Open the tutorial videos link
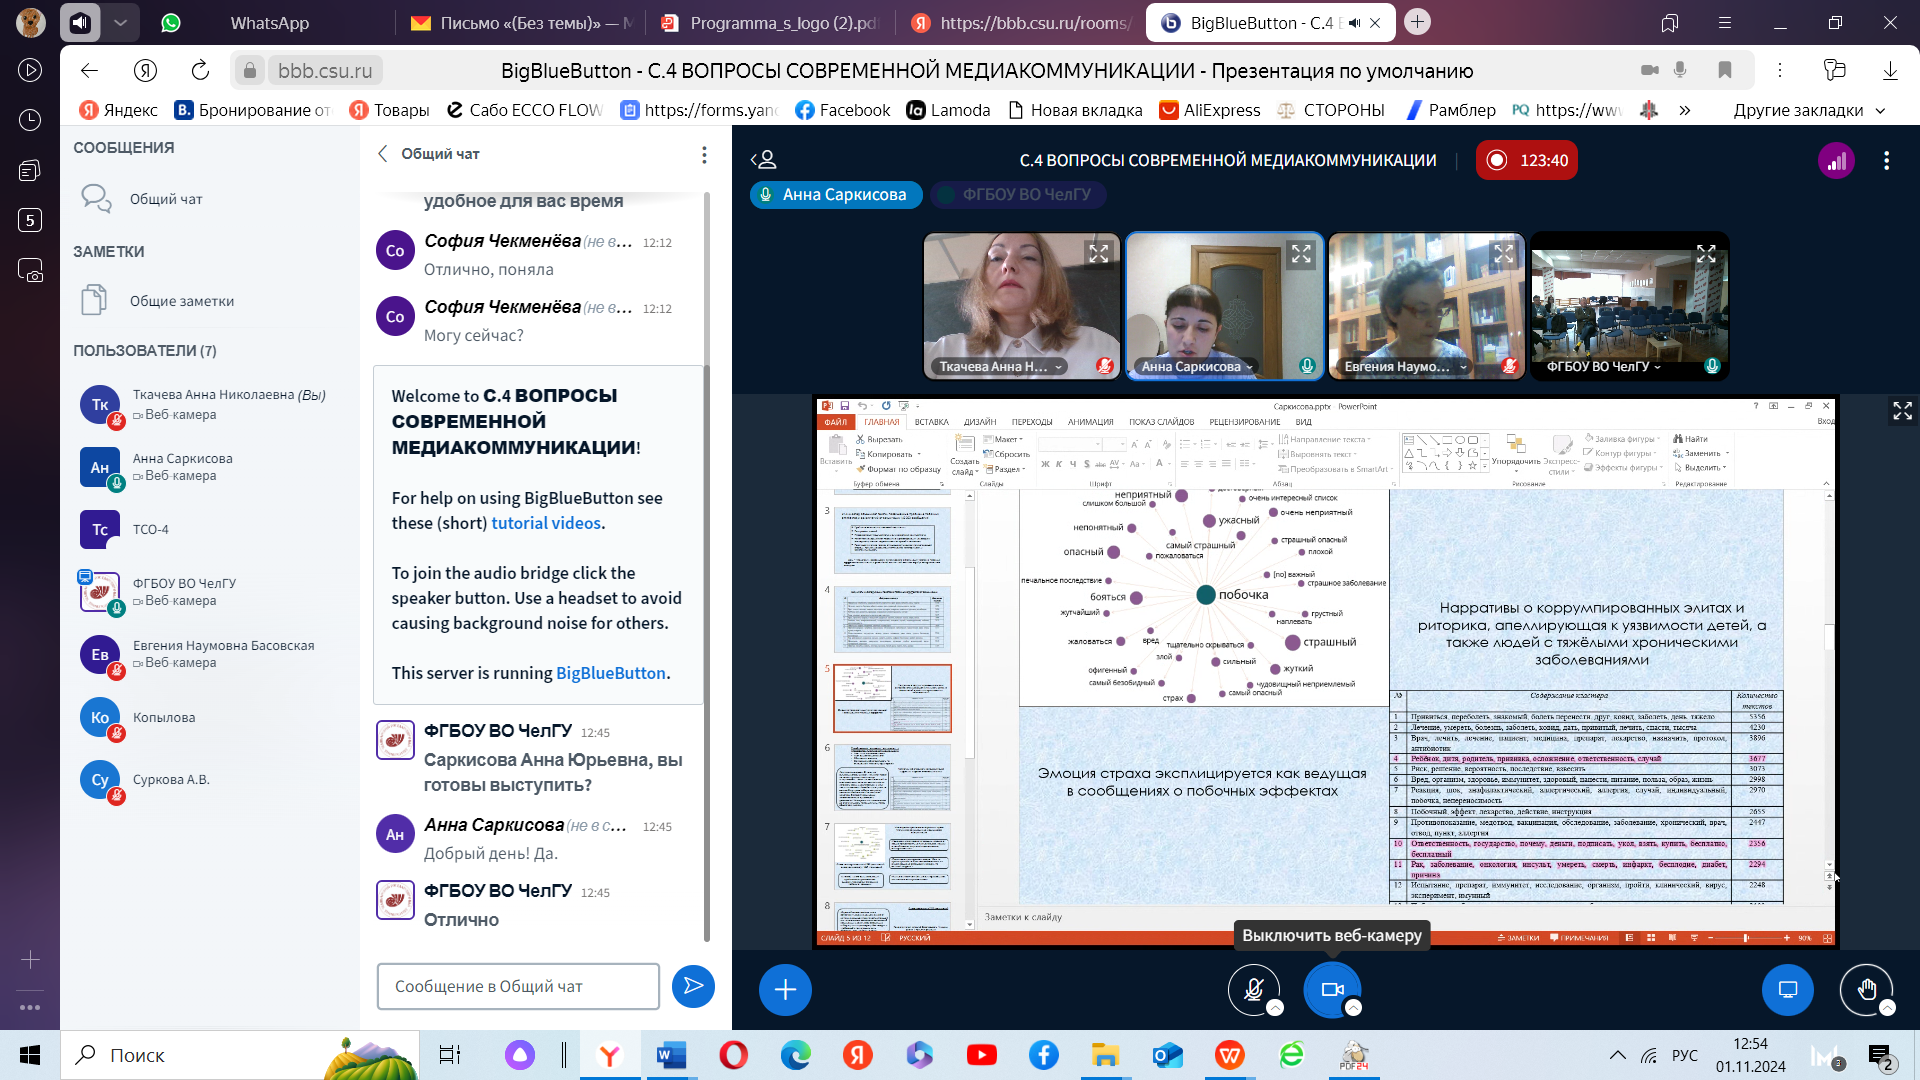The width and height of the screenshot is (1920, 1080). point(546,523)
